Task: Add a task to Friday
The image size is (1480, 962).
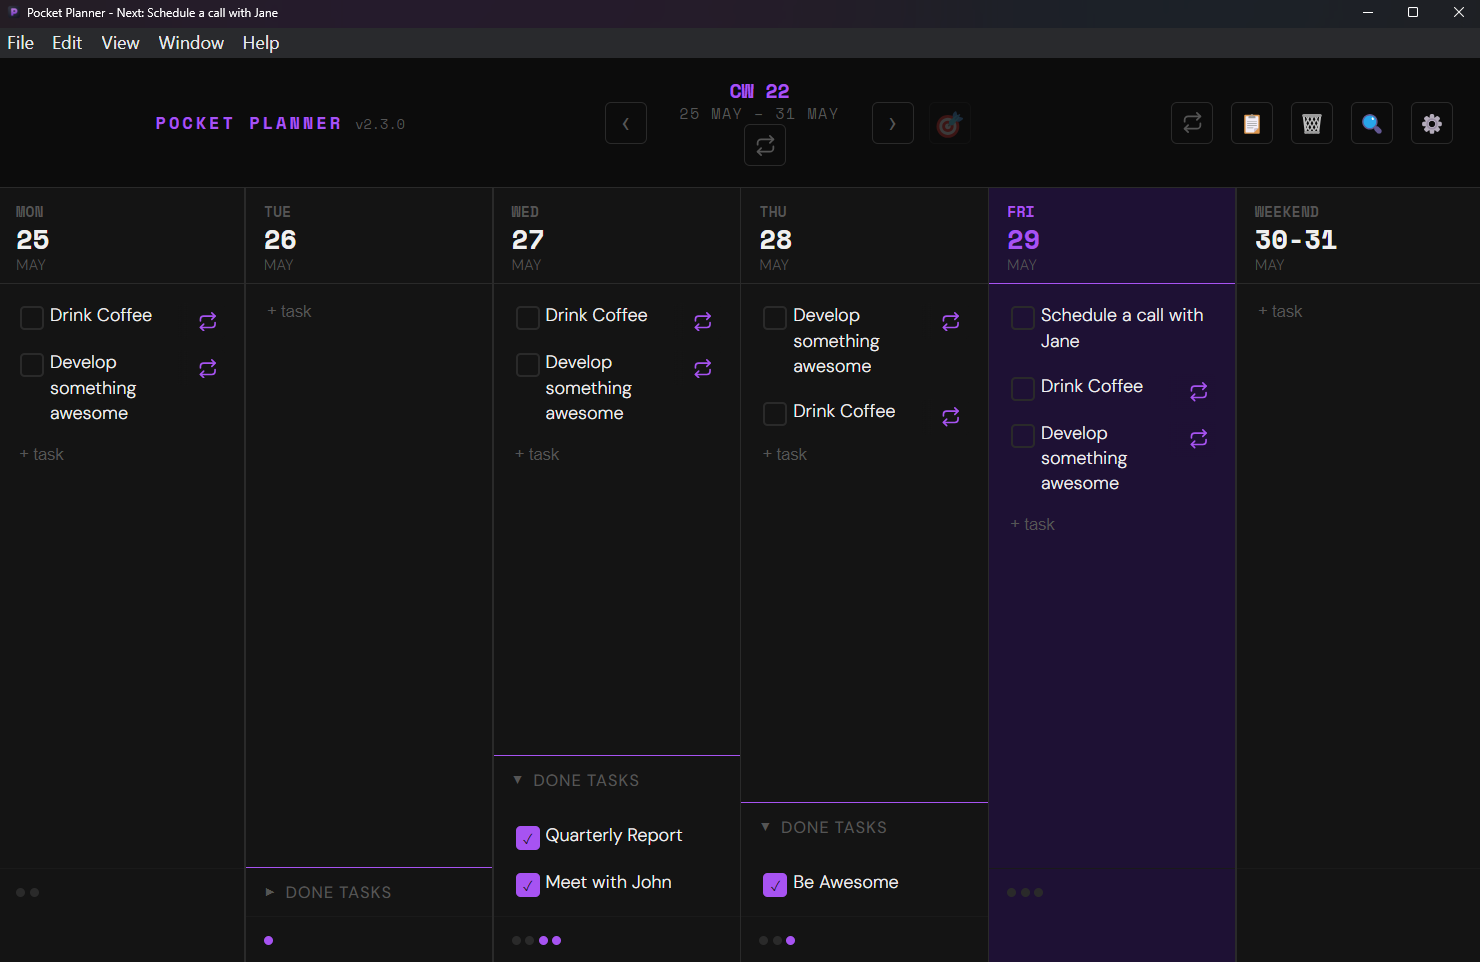Action: pyautogui.click(x=1033, y=524)
